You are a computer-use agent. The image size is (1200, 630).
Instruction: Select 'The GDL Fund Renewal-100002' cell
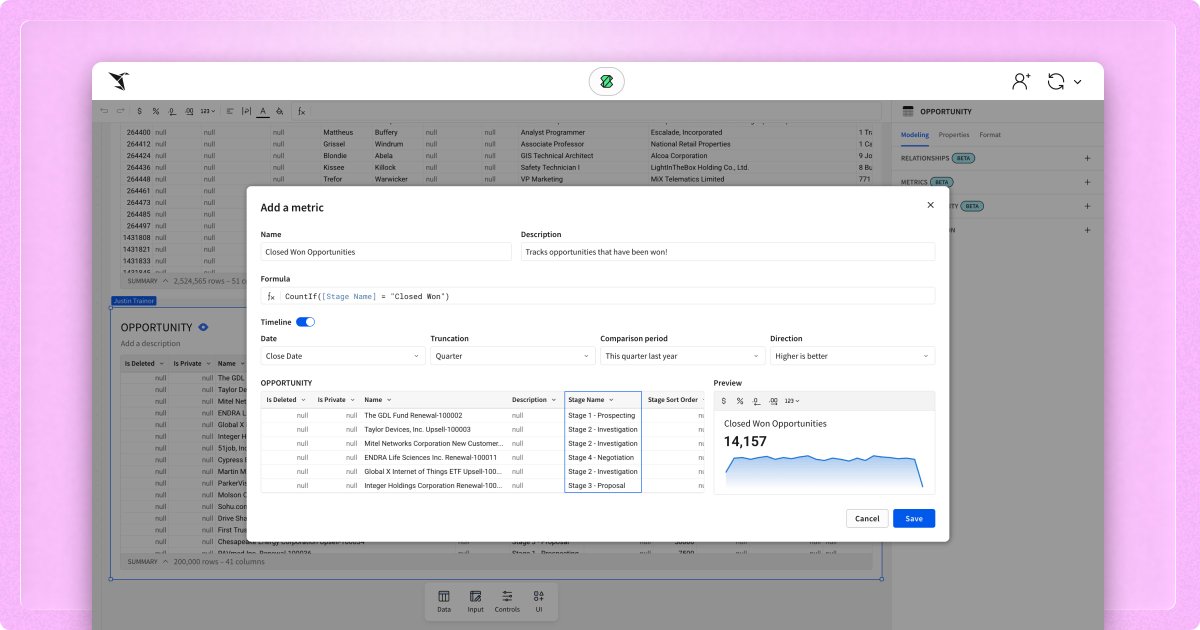click(434, 415)
